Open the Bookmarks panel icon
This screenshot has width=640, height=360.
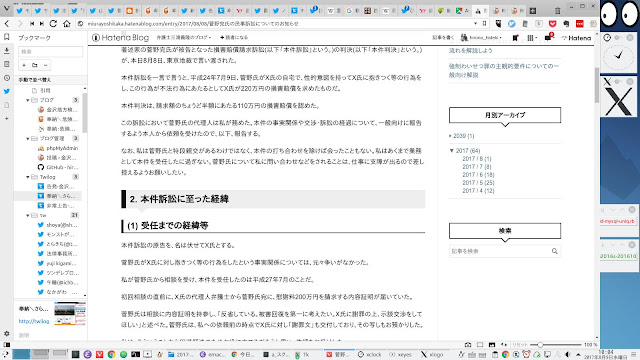pos(7,37)
